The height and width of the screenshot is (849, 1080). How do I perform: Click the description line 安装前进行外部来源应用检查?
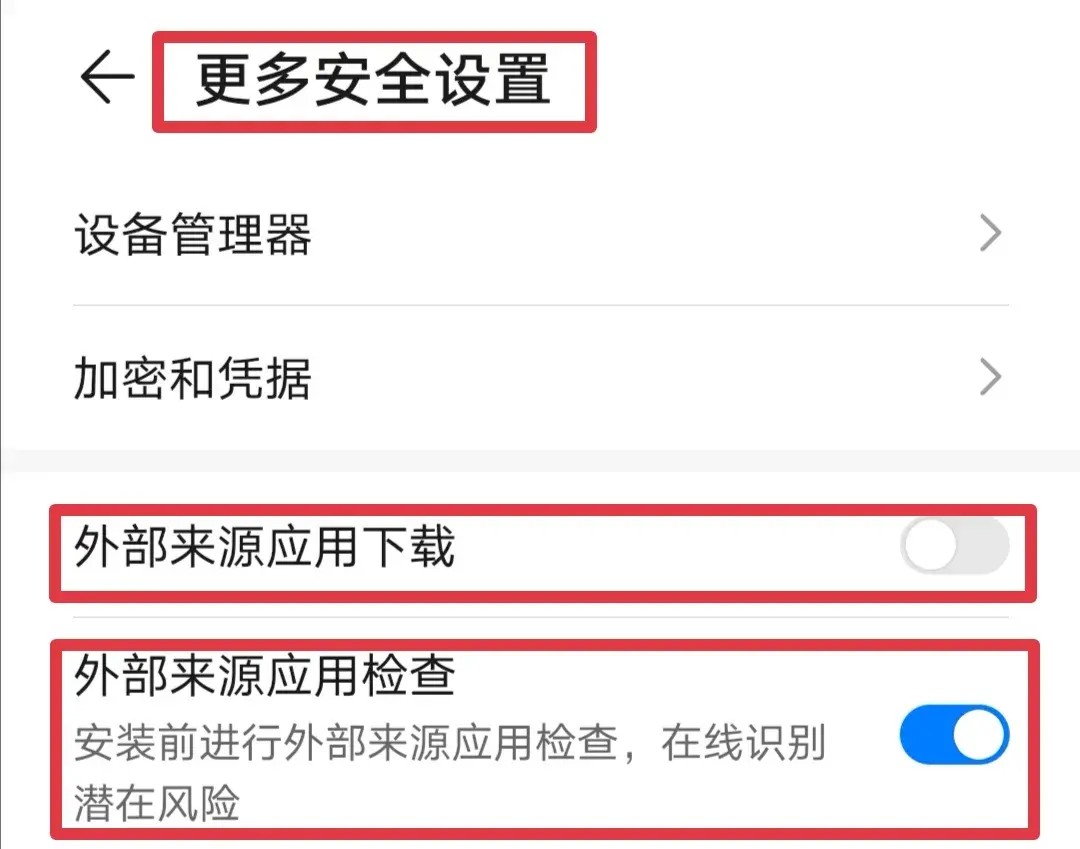point(346,744)
